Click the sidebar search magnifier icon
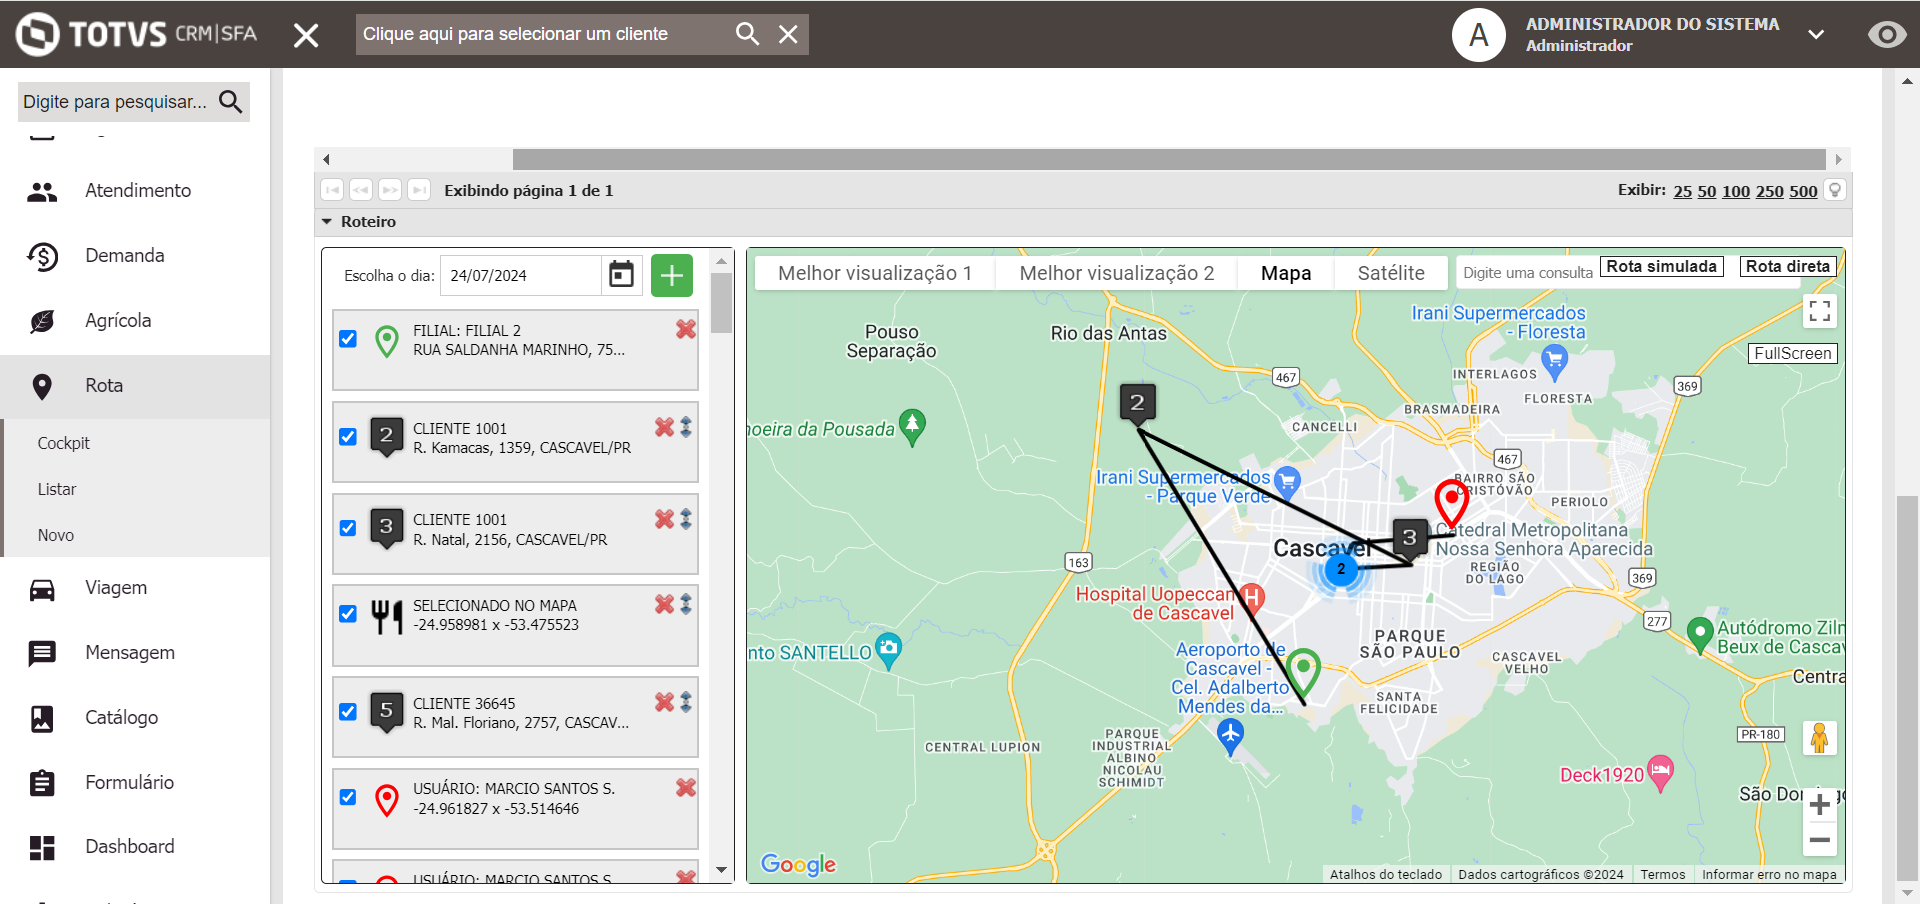Image resolution: width=1920 pixels, height=904 pixels. point(231,101)
